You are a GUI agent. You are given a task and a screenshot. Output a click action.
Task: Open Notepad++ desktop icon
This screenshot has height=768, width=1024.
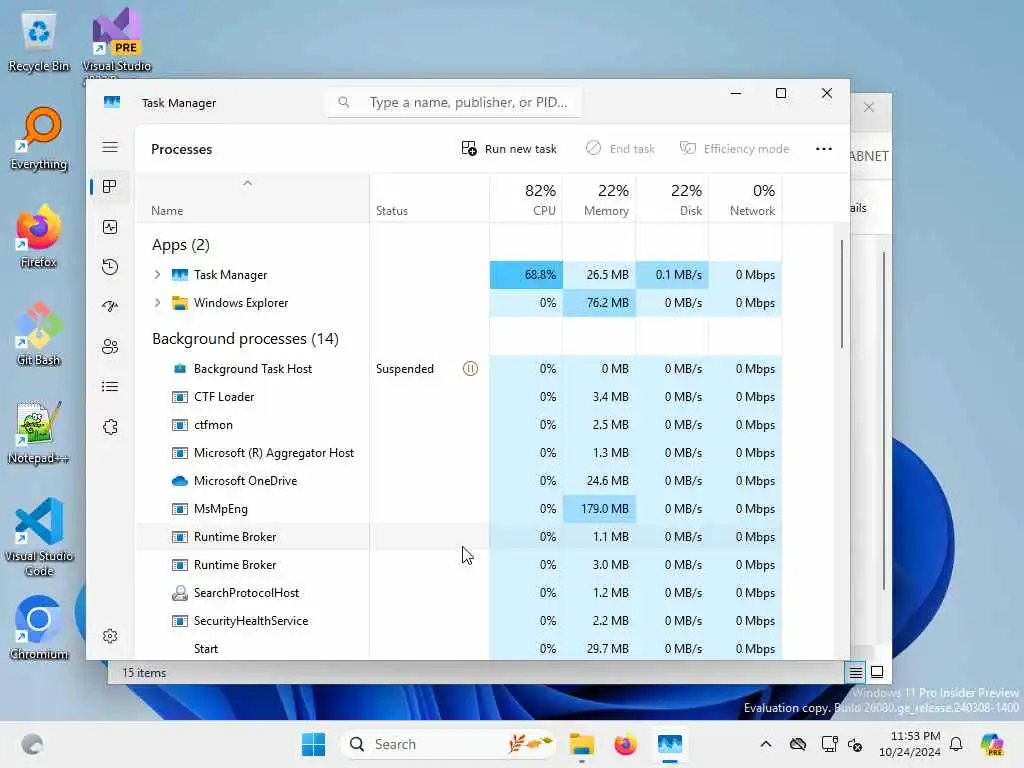pyautogui.click(x=39, y=432)
